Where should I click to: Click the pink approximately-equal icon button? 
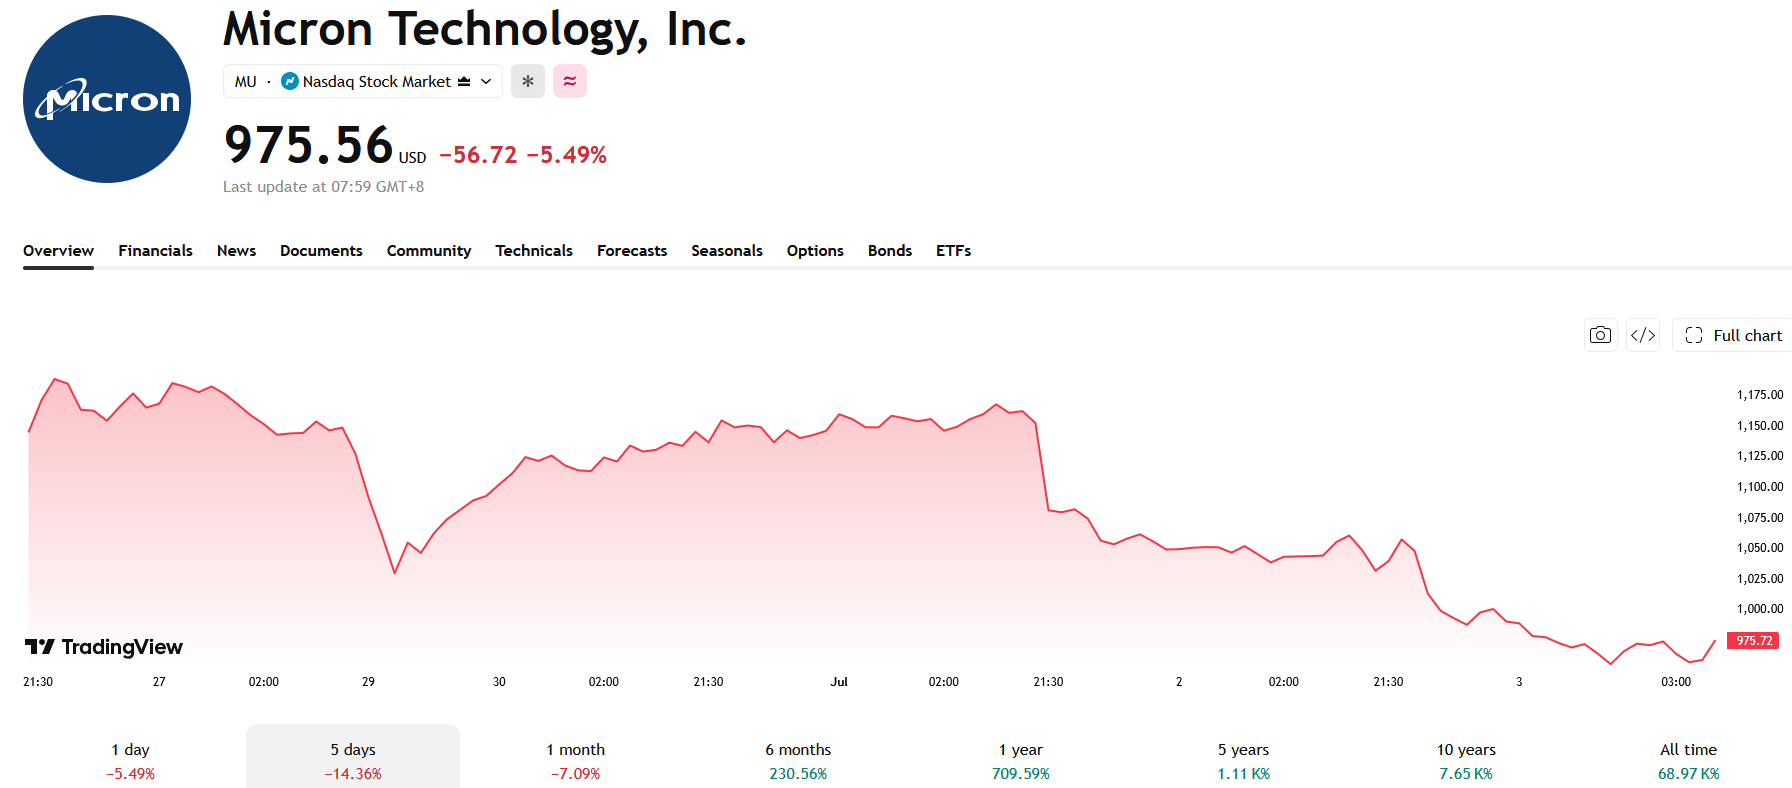(570, 81)
